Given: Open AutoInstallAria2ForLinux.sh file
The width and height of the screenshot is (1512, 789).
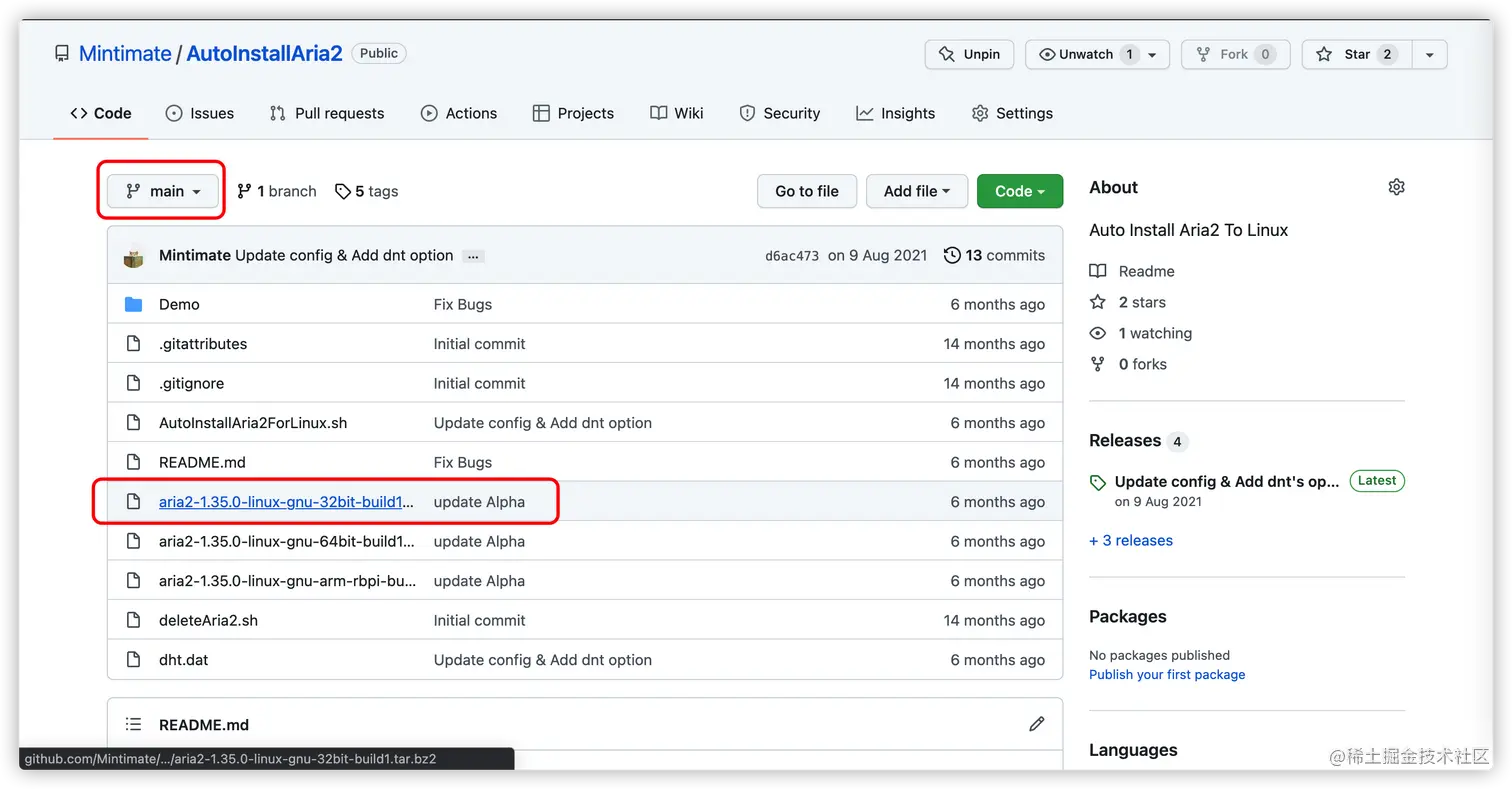Looking at the screenshot, I should click(253, 423).
